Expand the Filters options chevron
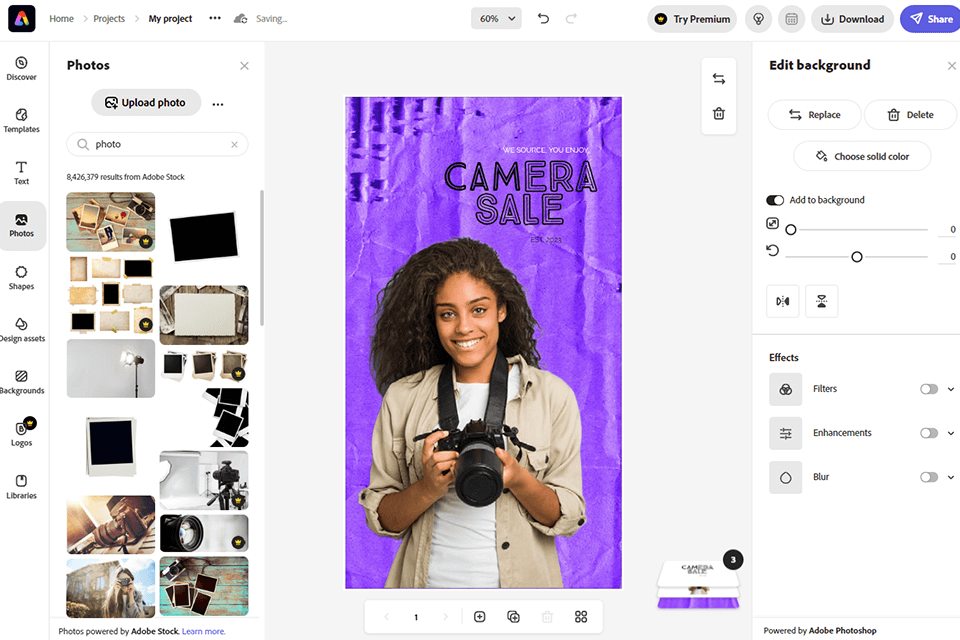 (951, 389)
